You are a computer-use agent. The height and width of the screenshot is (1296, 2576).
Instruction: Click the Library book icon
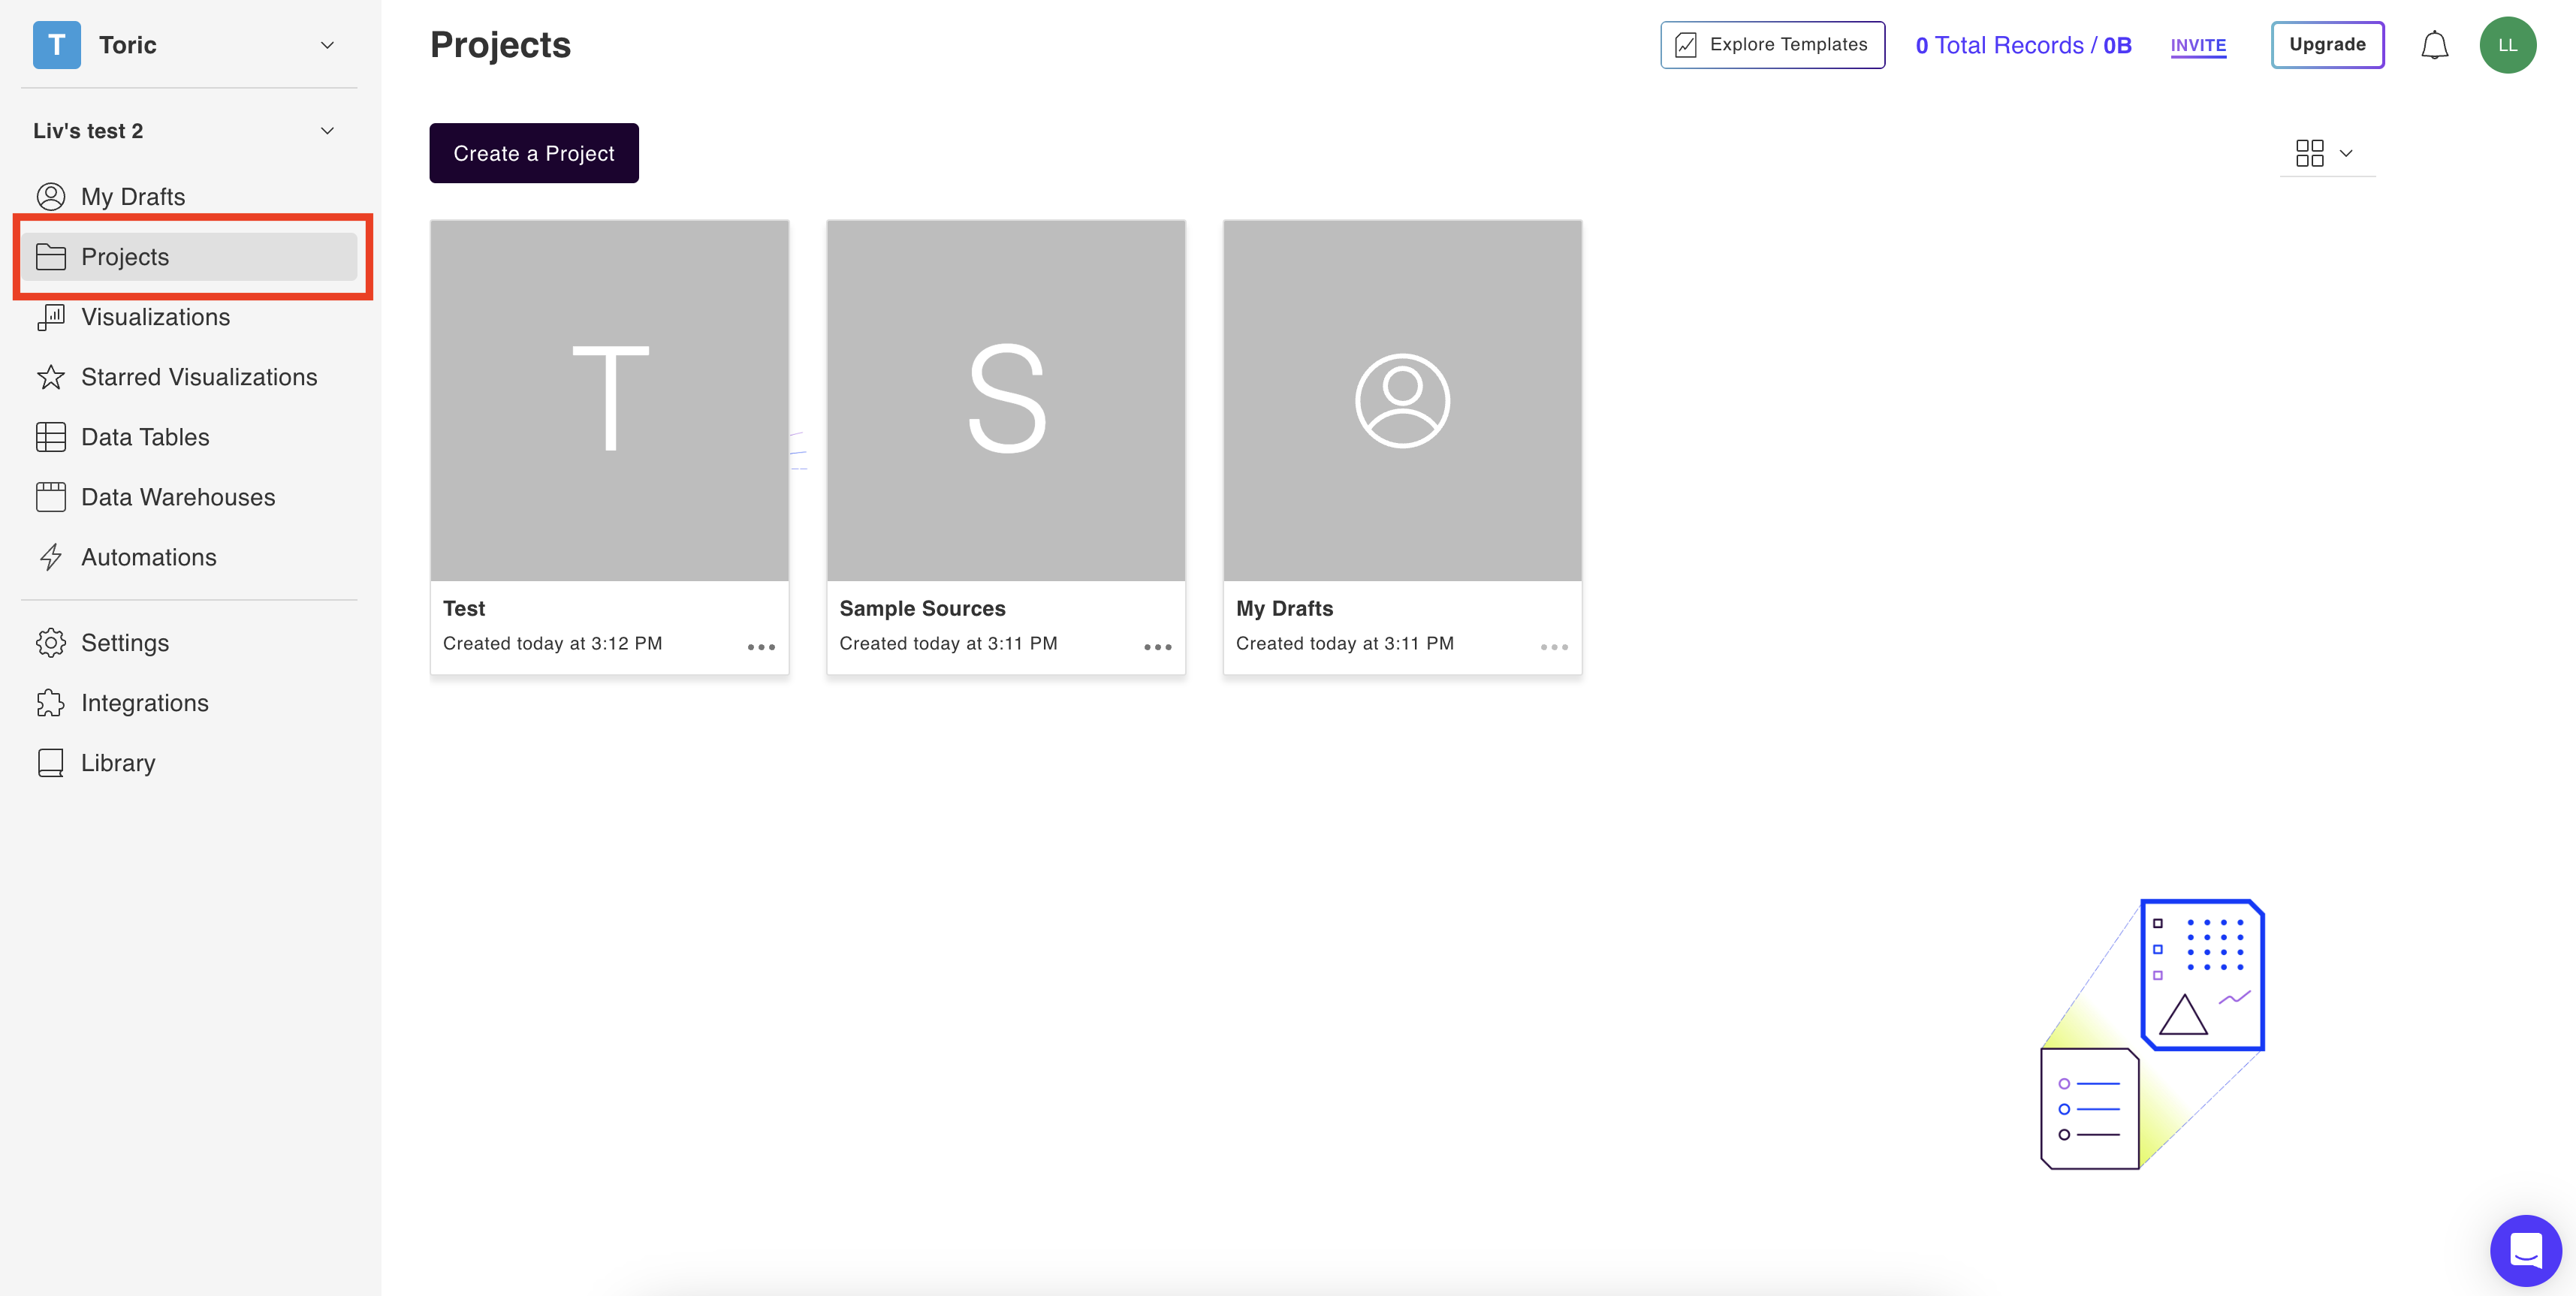51,763
